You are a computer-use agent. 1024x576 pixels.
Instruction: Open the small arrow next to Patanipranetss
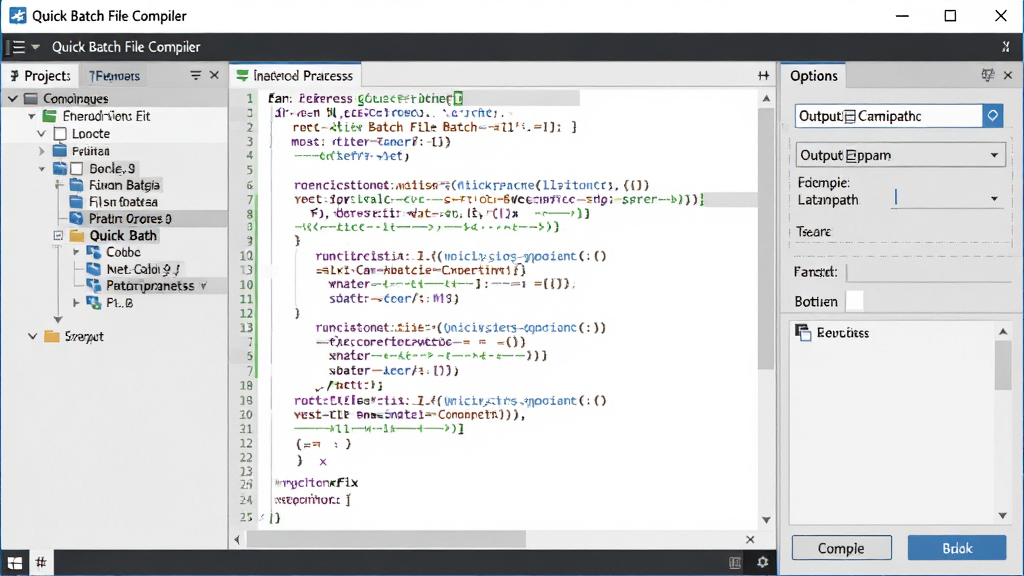point(204,286)
